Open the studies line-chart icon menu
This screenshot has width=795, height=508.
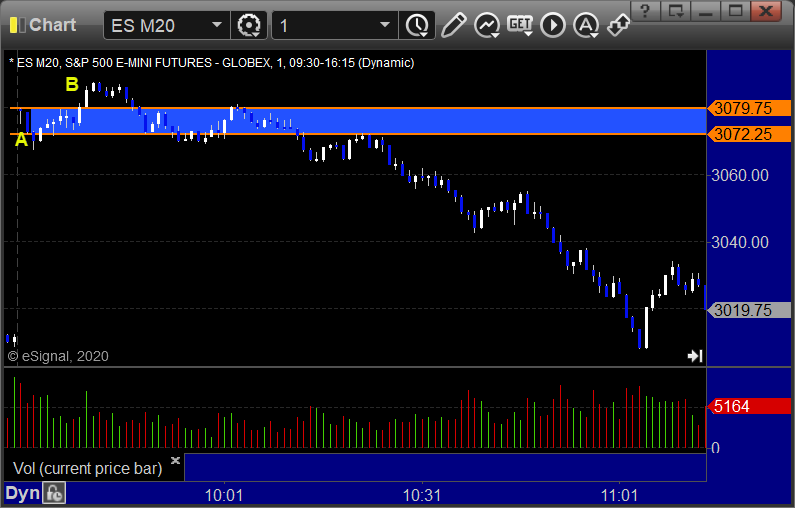(487, 25)
